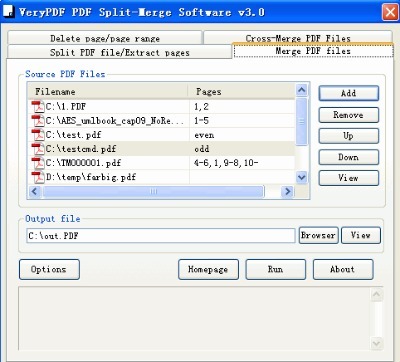Click pages value "1,2"

click(x=201, y=107)
